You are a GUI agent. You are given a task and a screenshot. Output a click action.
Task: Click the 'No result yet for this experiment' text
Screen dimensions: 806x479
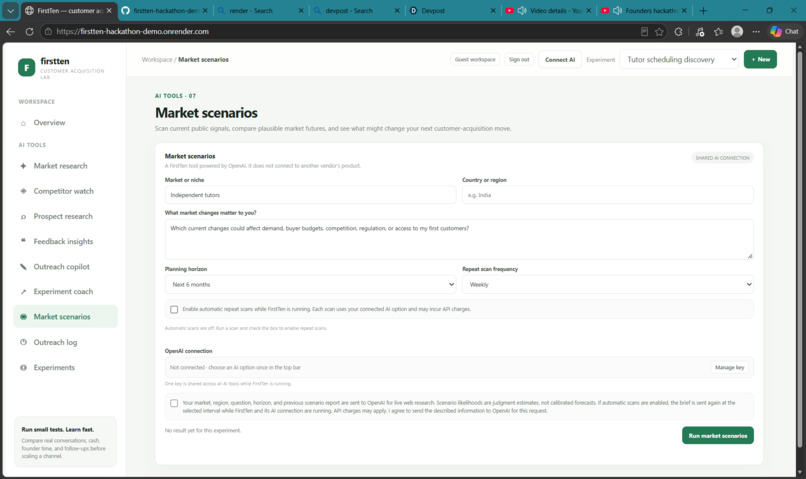[203, 431]
